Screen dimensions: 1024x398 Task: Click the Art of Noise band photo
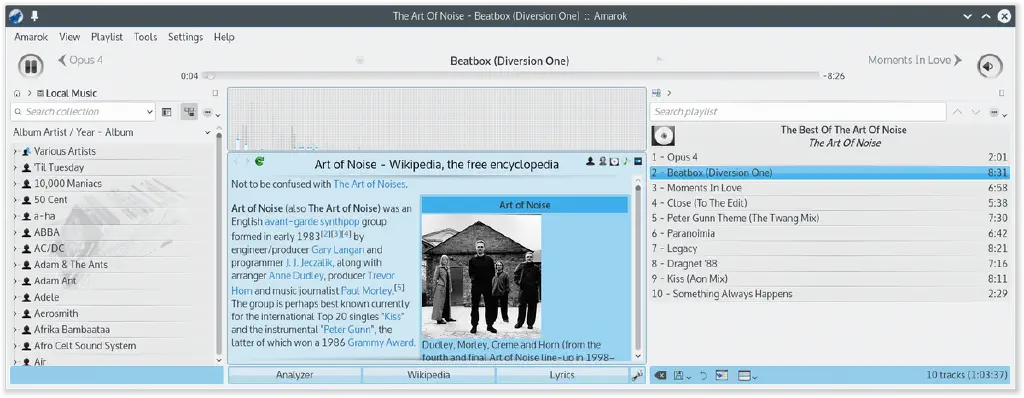[x=481, y=276]
